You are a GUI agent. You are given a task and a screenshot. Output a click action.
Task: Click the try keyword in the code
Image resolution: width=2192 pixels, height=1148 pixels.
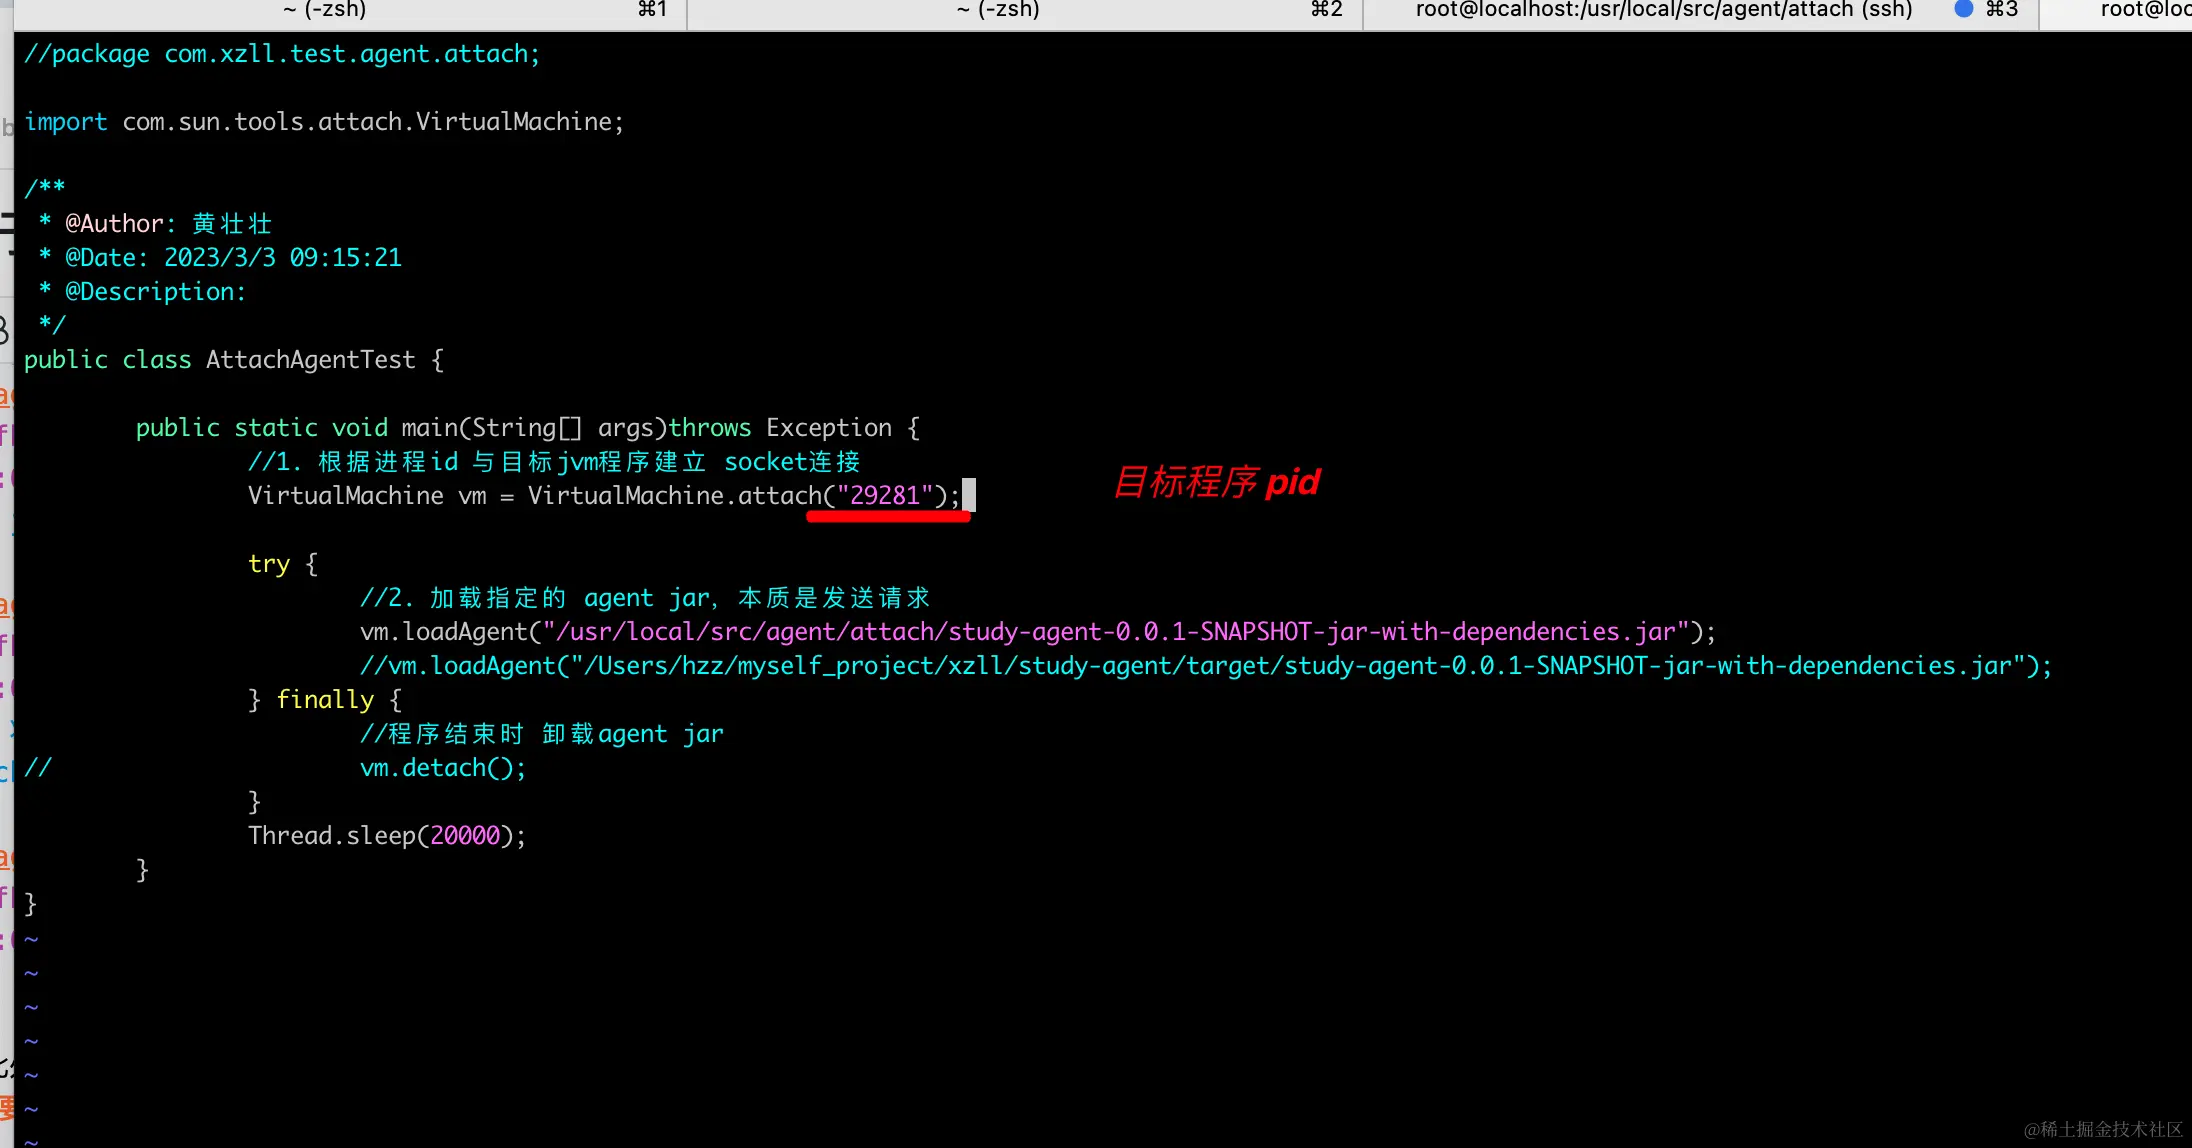268,564
